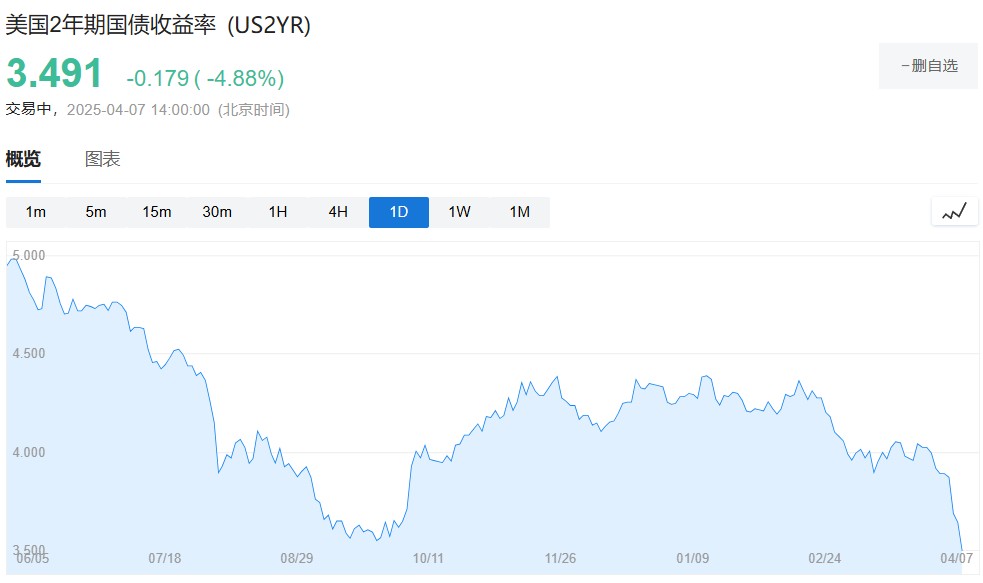
Task: Click the 删自选 button
Action: tap(928, 66)
